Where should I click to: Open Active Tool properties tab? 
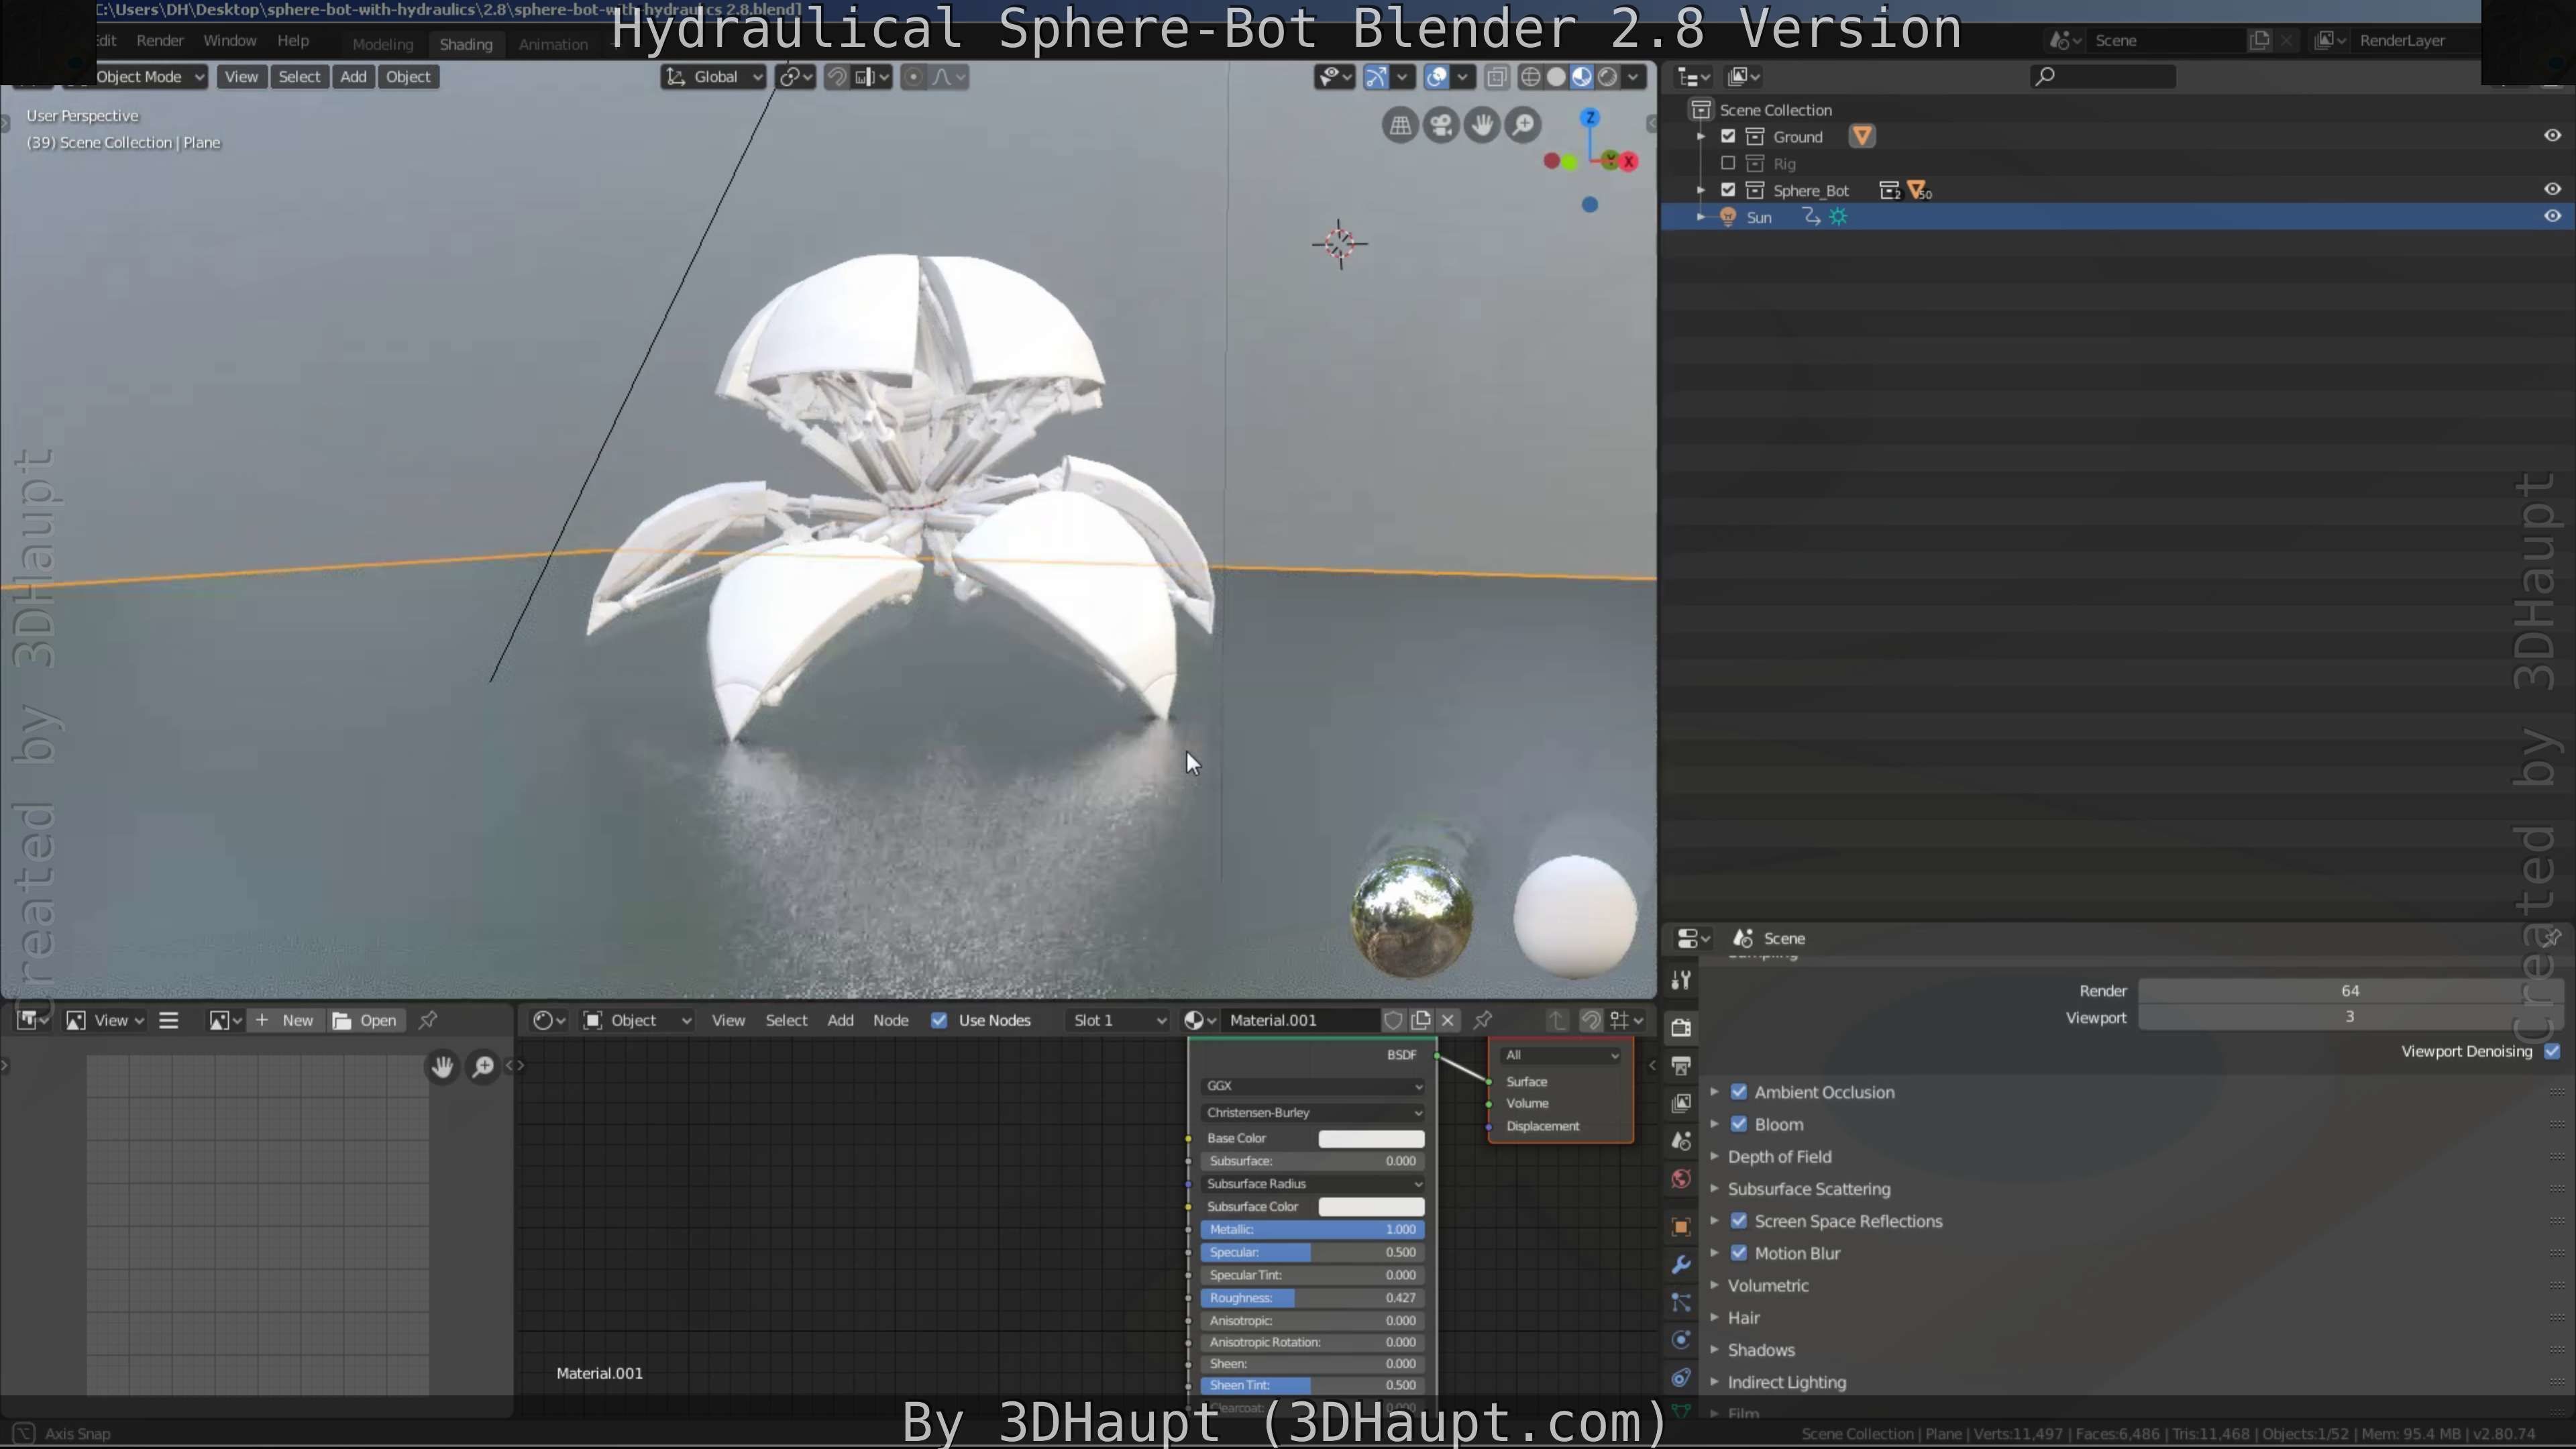click(x=1681, y=980)
